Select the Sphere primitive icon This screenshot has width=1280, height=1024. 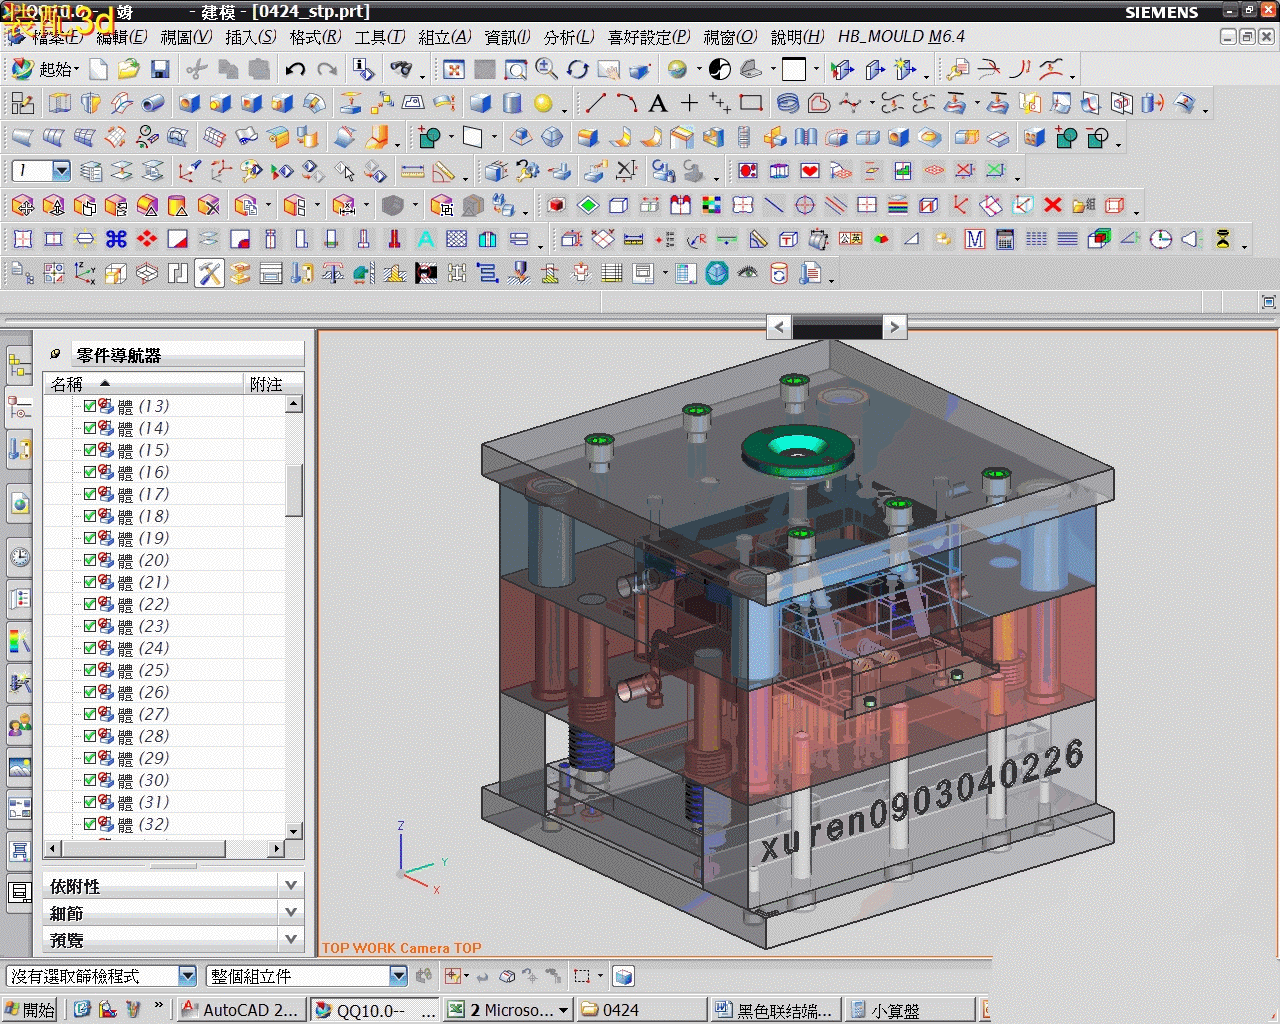[x=543, y=103]
